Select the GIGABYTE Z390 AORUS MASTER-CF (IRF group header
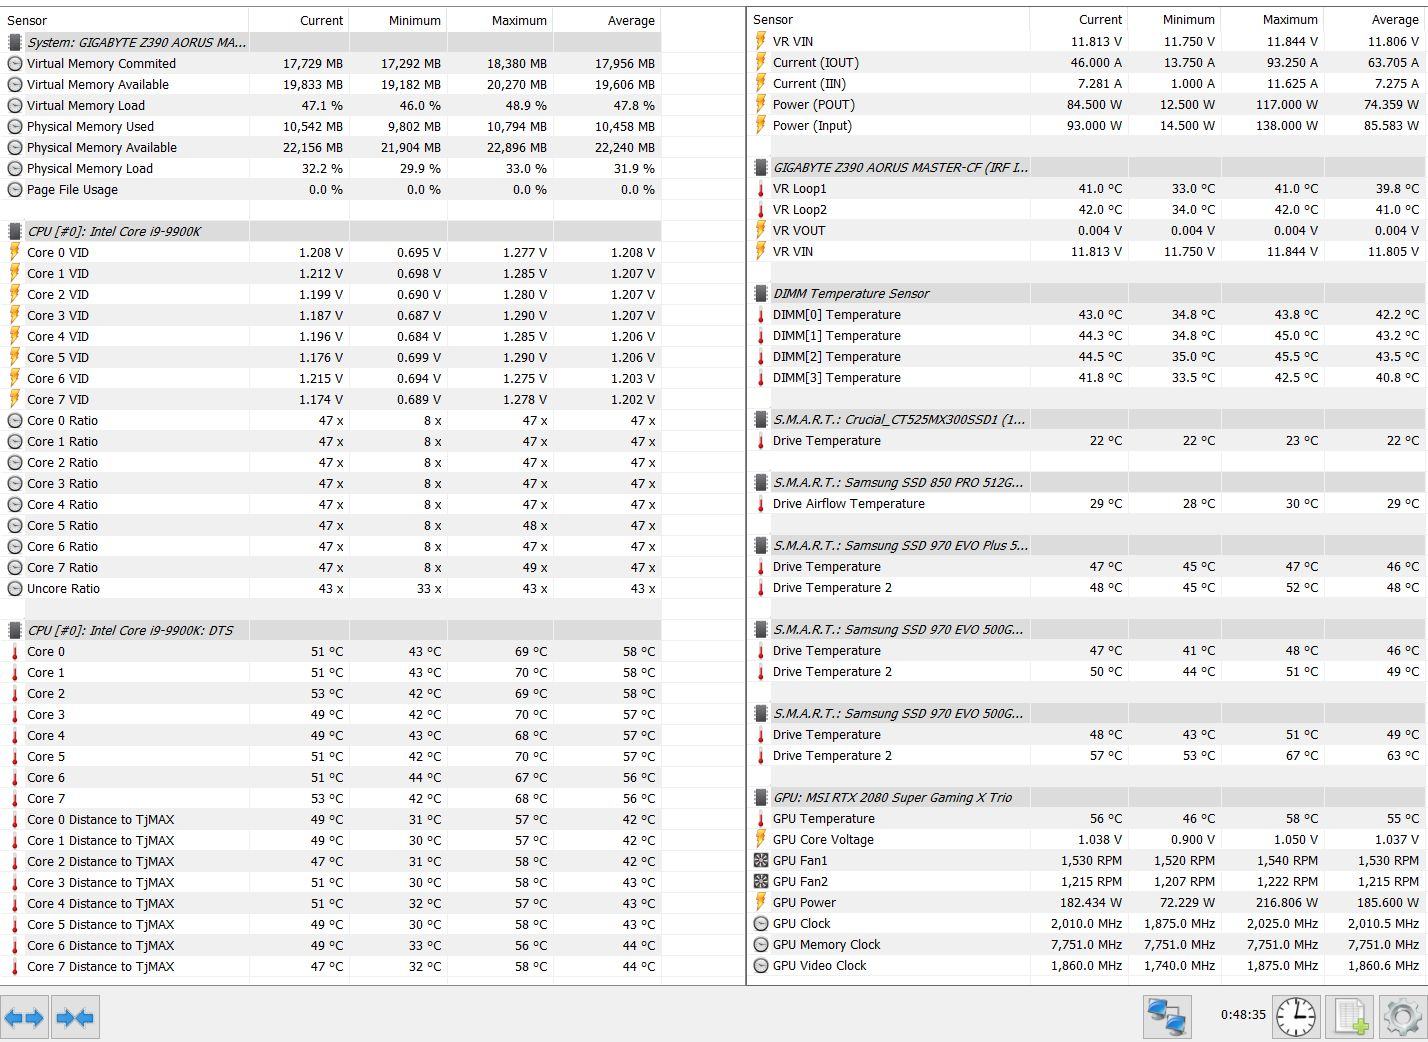 point(1088,168)
